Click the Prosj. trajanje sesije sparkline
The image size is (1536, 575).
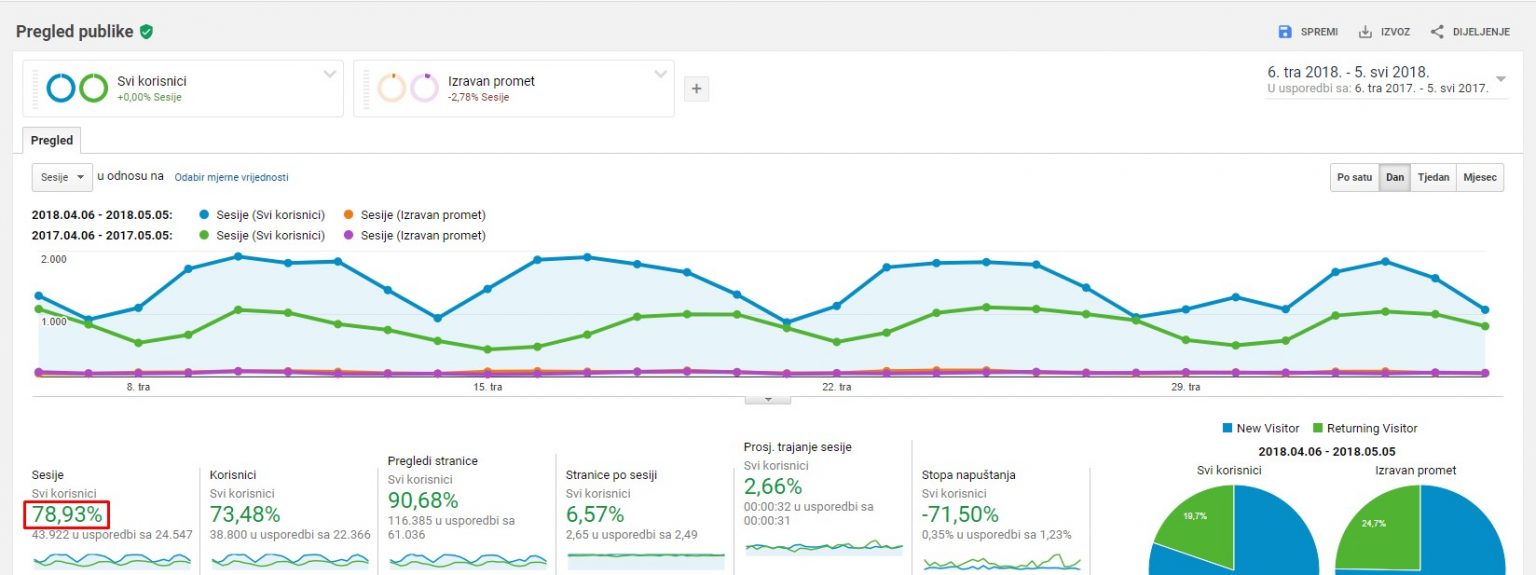coord(824,548)
